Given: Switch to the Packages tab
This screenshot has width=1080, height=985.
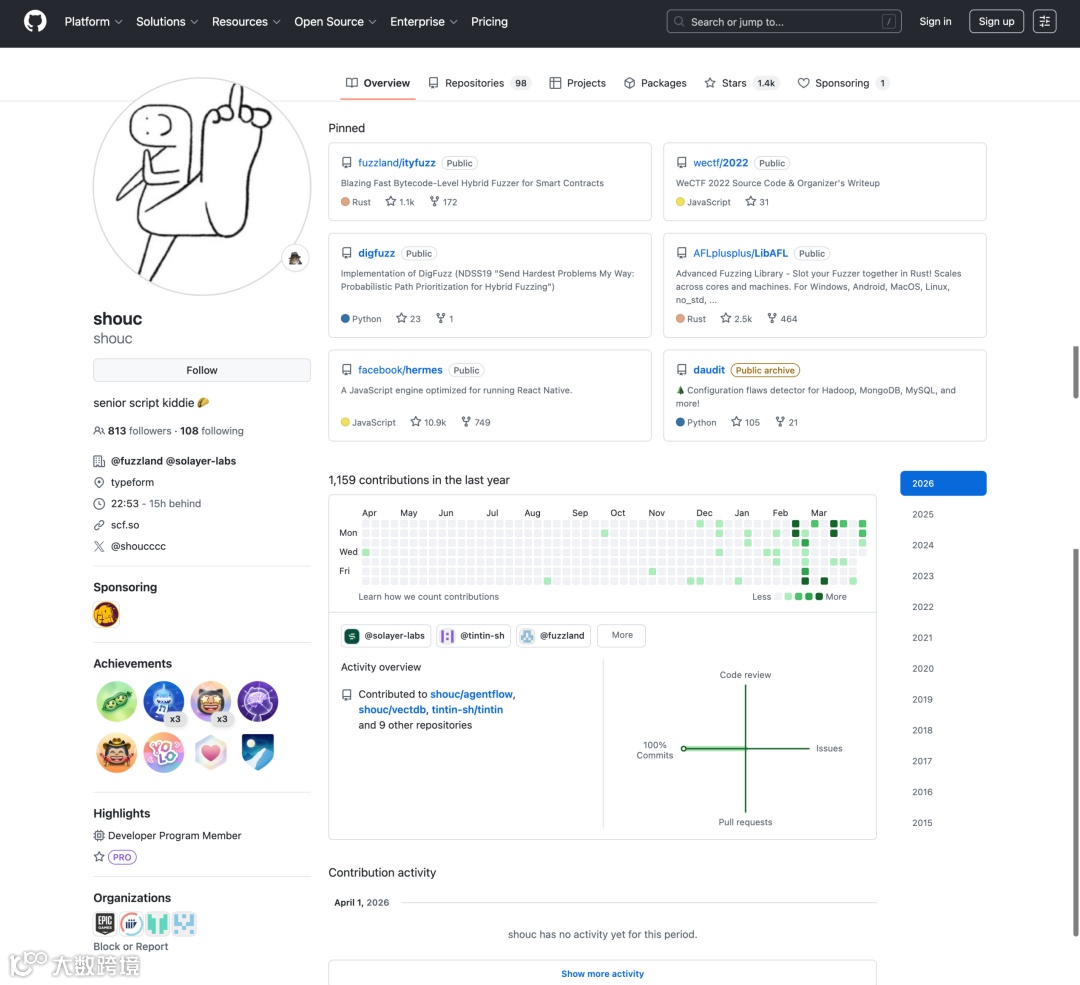Looking at the screenshot, I should click(x=655, y=83).
